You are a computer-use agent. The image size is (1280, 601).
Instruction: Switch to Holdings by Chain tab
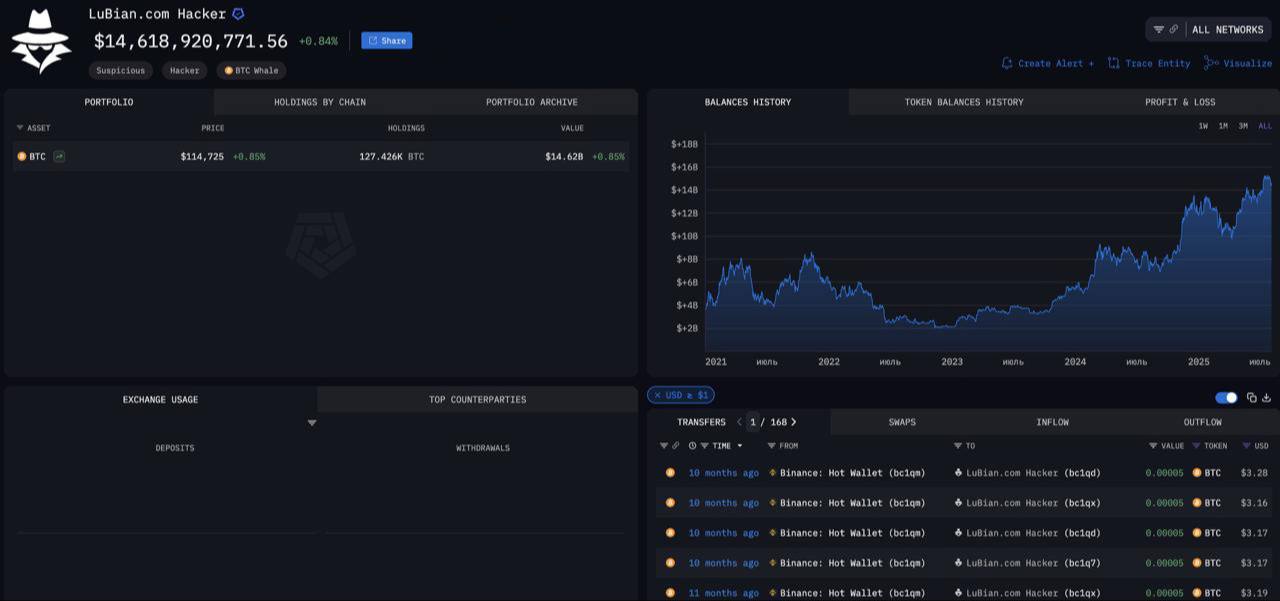320,102
